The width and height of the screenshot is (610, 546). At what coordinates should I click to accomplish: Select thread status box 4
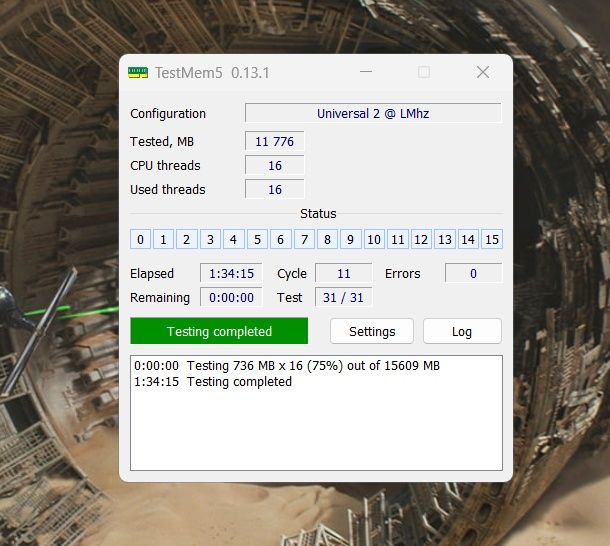[233, 239]
